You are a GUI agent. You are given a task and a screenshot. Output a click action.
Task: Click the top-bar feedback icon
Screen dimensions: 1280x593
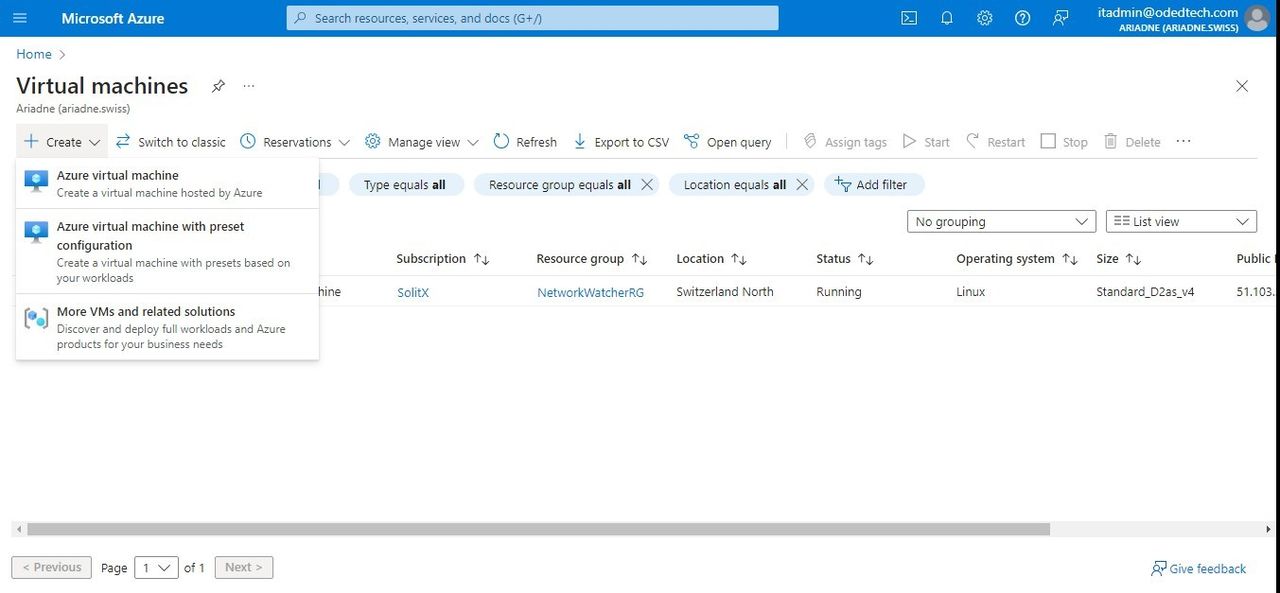coord(1061,18)
